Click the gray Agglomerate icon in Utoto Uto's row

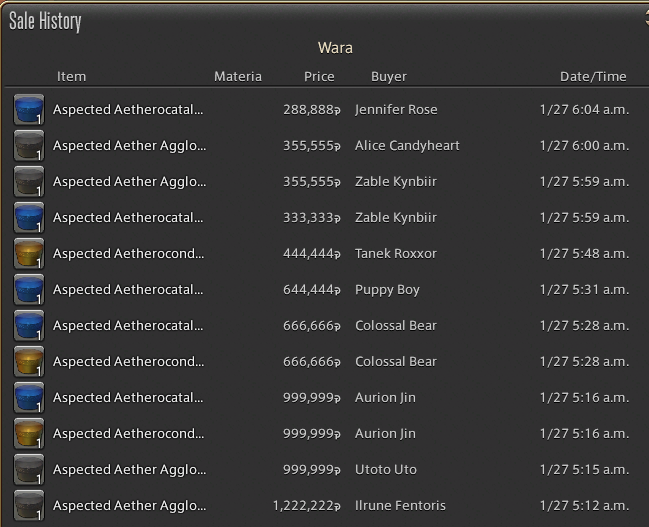click(x=29, y=470)
